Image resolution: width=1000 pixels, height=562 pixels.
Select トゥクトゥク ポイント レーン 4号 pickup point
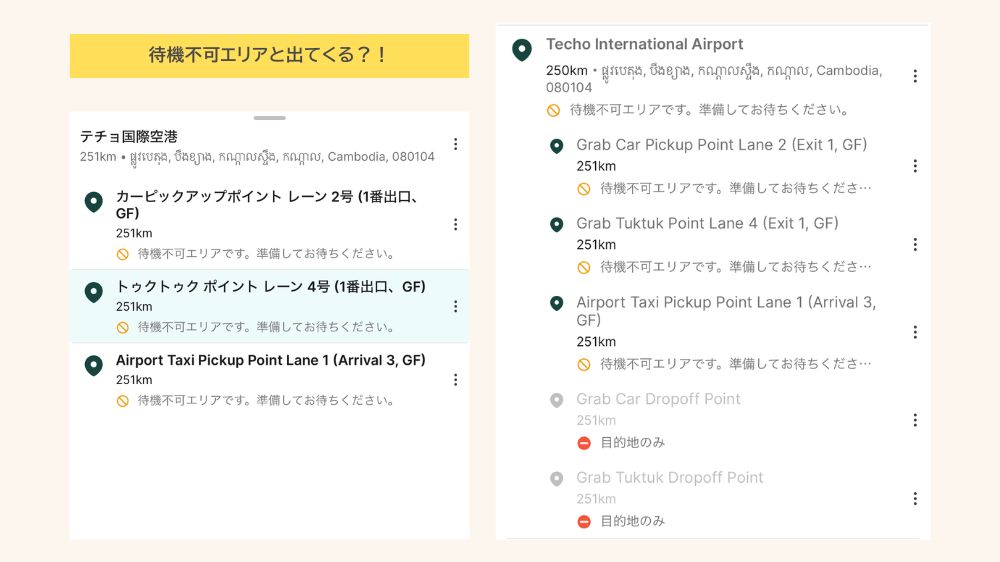pos(270,286)
